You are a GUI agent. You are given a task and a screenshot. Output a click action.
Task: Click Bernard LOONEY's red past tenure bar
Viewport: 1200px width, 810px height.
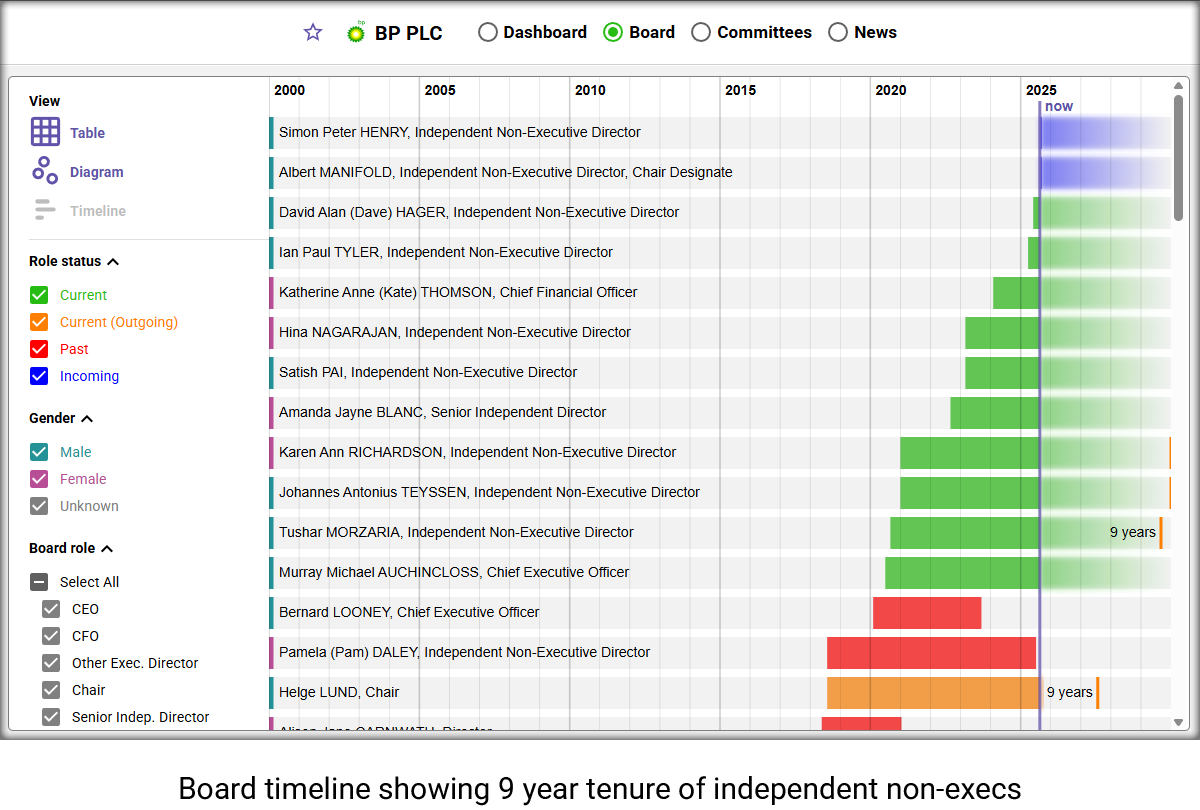(x=927, y=612)
